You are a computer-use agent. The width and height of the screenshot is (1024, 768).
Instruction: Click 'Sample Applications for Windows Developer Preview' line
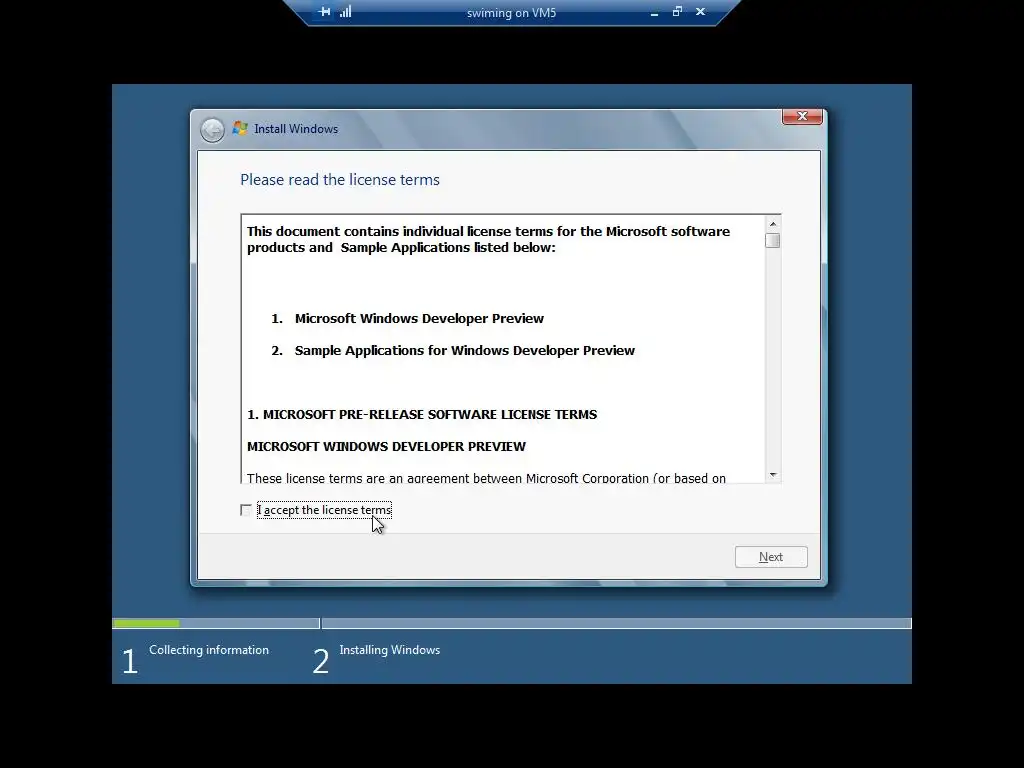click(x=464, y=351)
